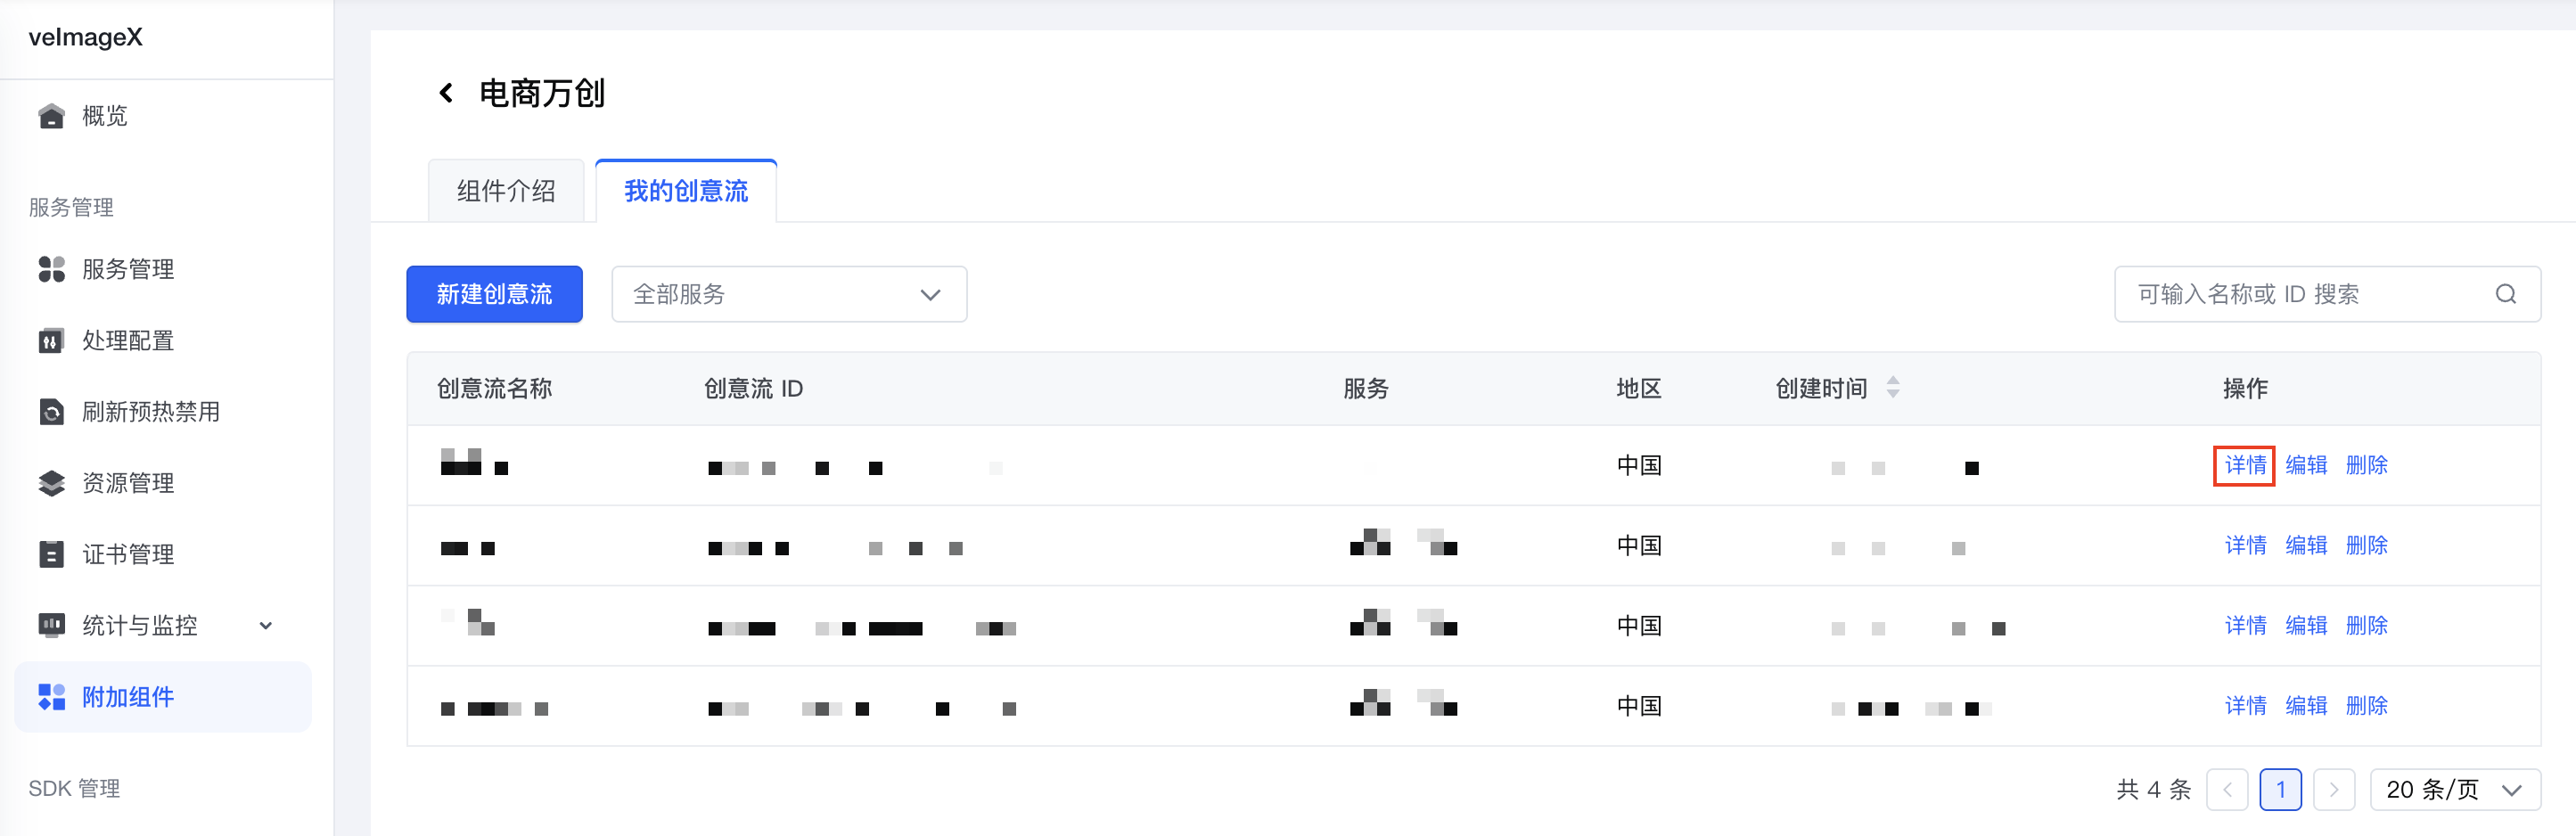The height and width of the screenshot is (836, 2576).
Task: Open 详情 for the first creative flow
Action: click(2245, 465)
